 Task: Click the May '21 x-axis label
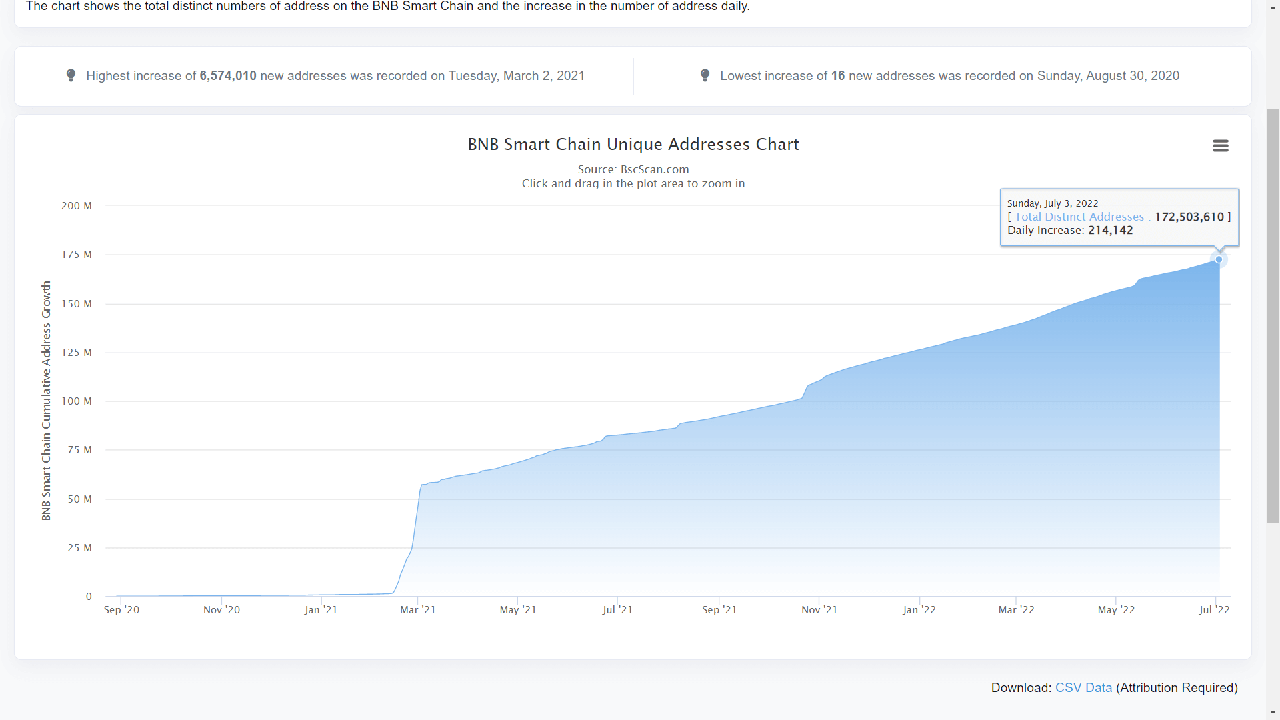[517, 609]
